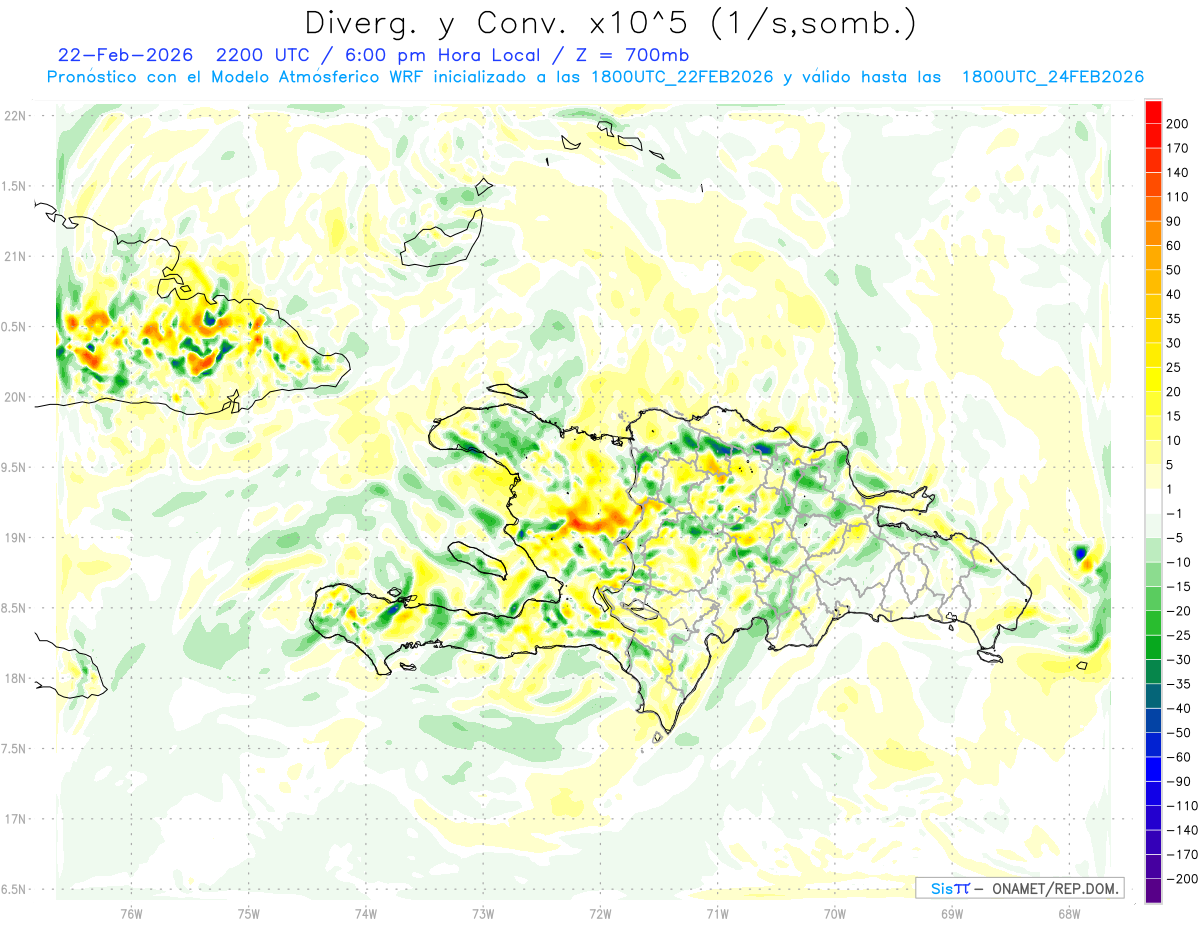1200x927 pixels.
Task: Click the -200 legend value
Action: 1183,879
